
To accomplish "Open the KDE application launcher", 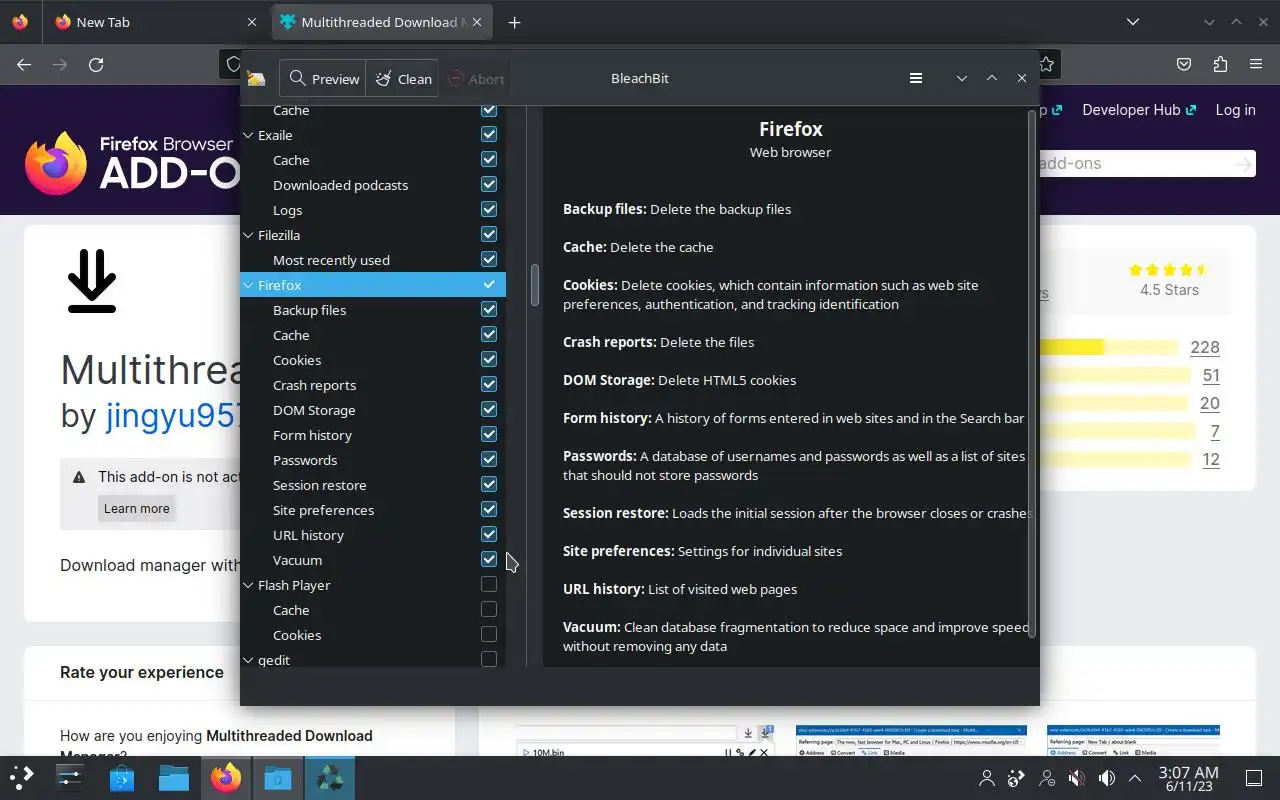I will click(22, 777).
